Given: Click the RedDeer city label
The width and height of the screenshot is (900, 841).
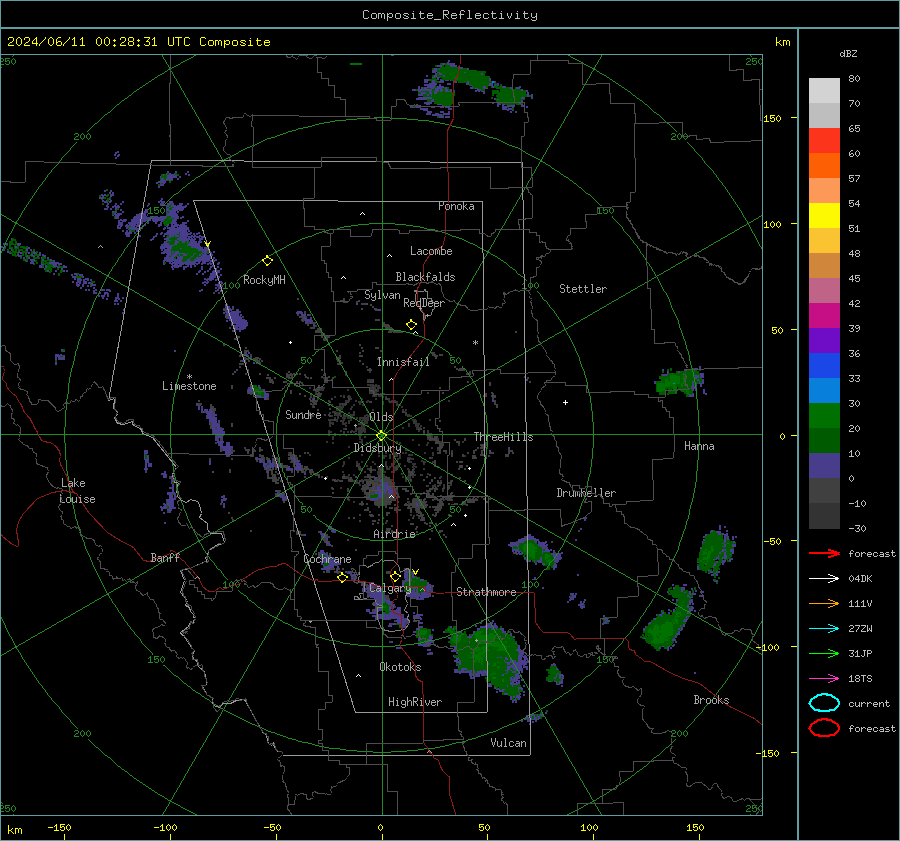Looking at the screenshot, I should (x=424, y=303).
